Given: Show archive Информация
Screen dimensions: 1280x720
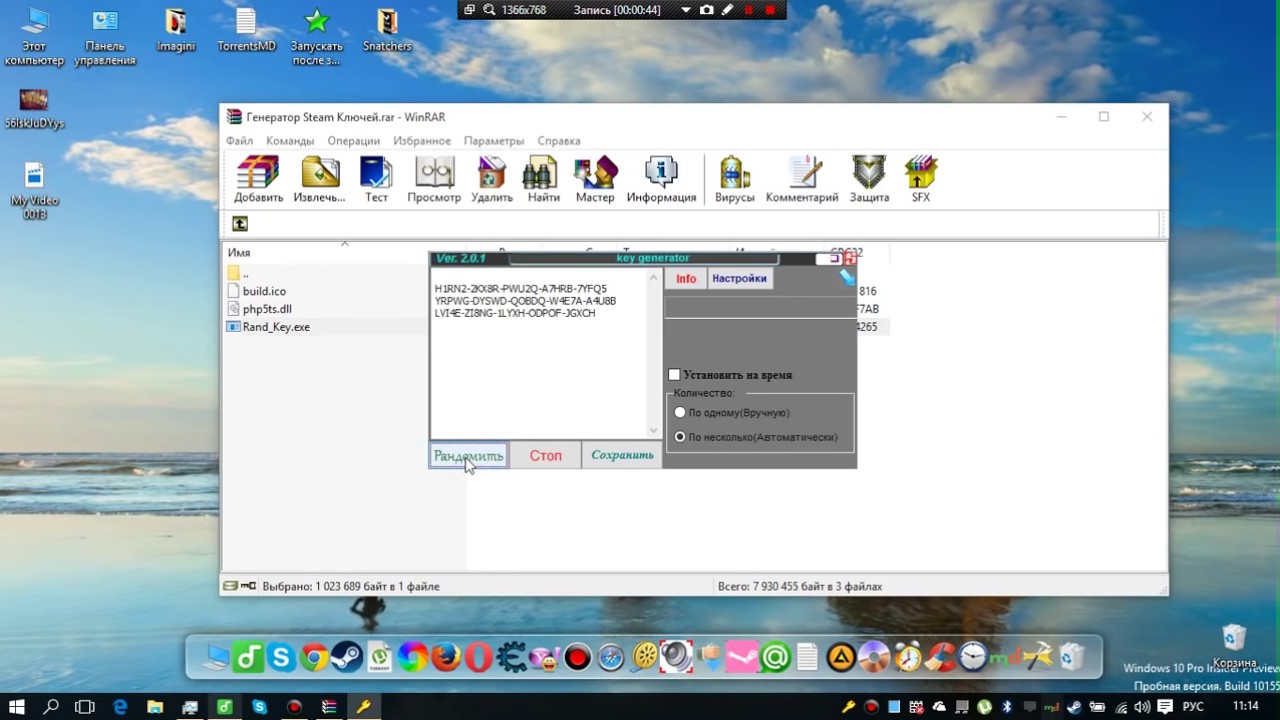Looking at the screenshot, I should pyautogui.click(x=661, y=180).
